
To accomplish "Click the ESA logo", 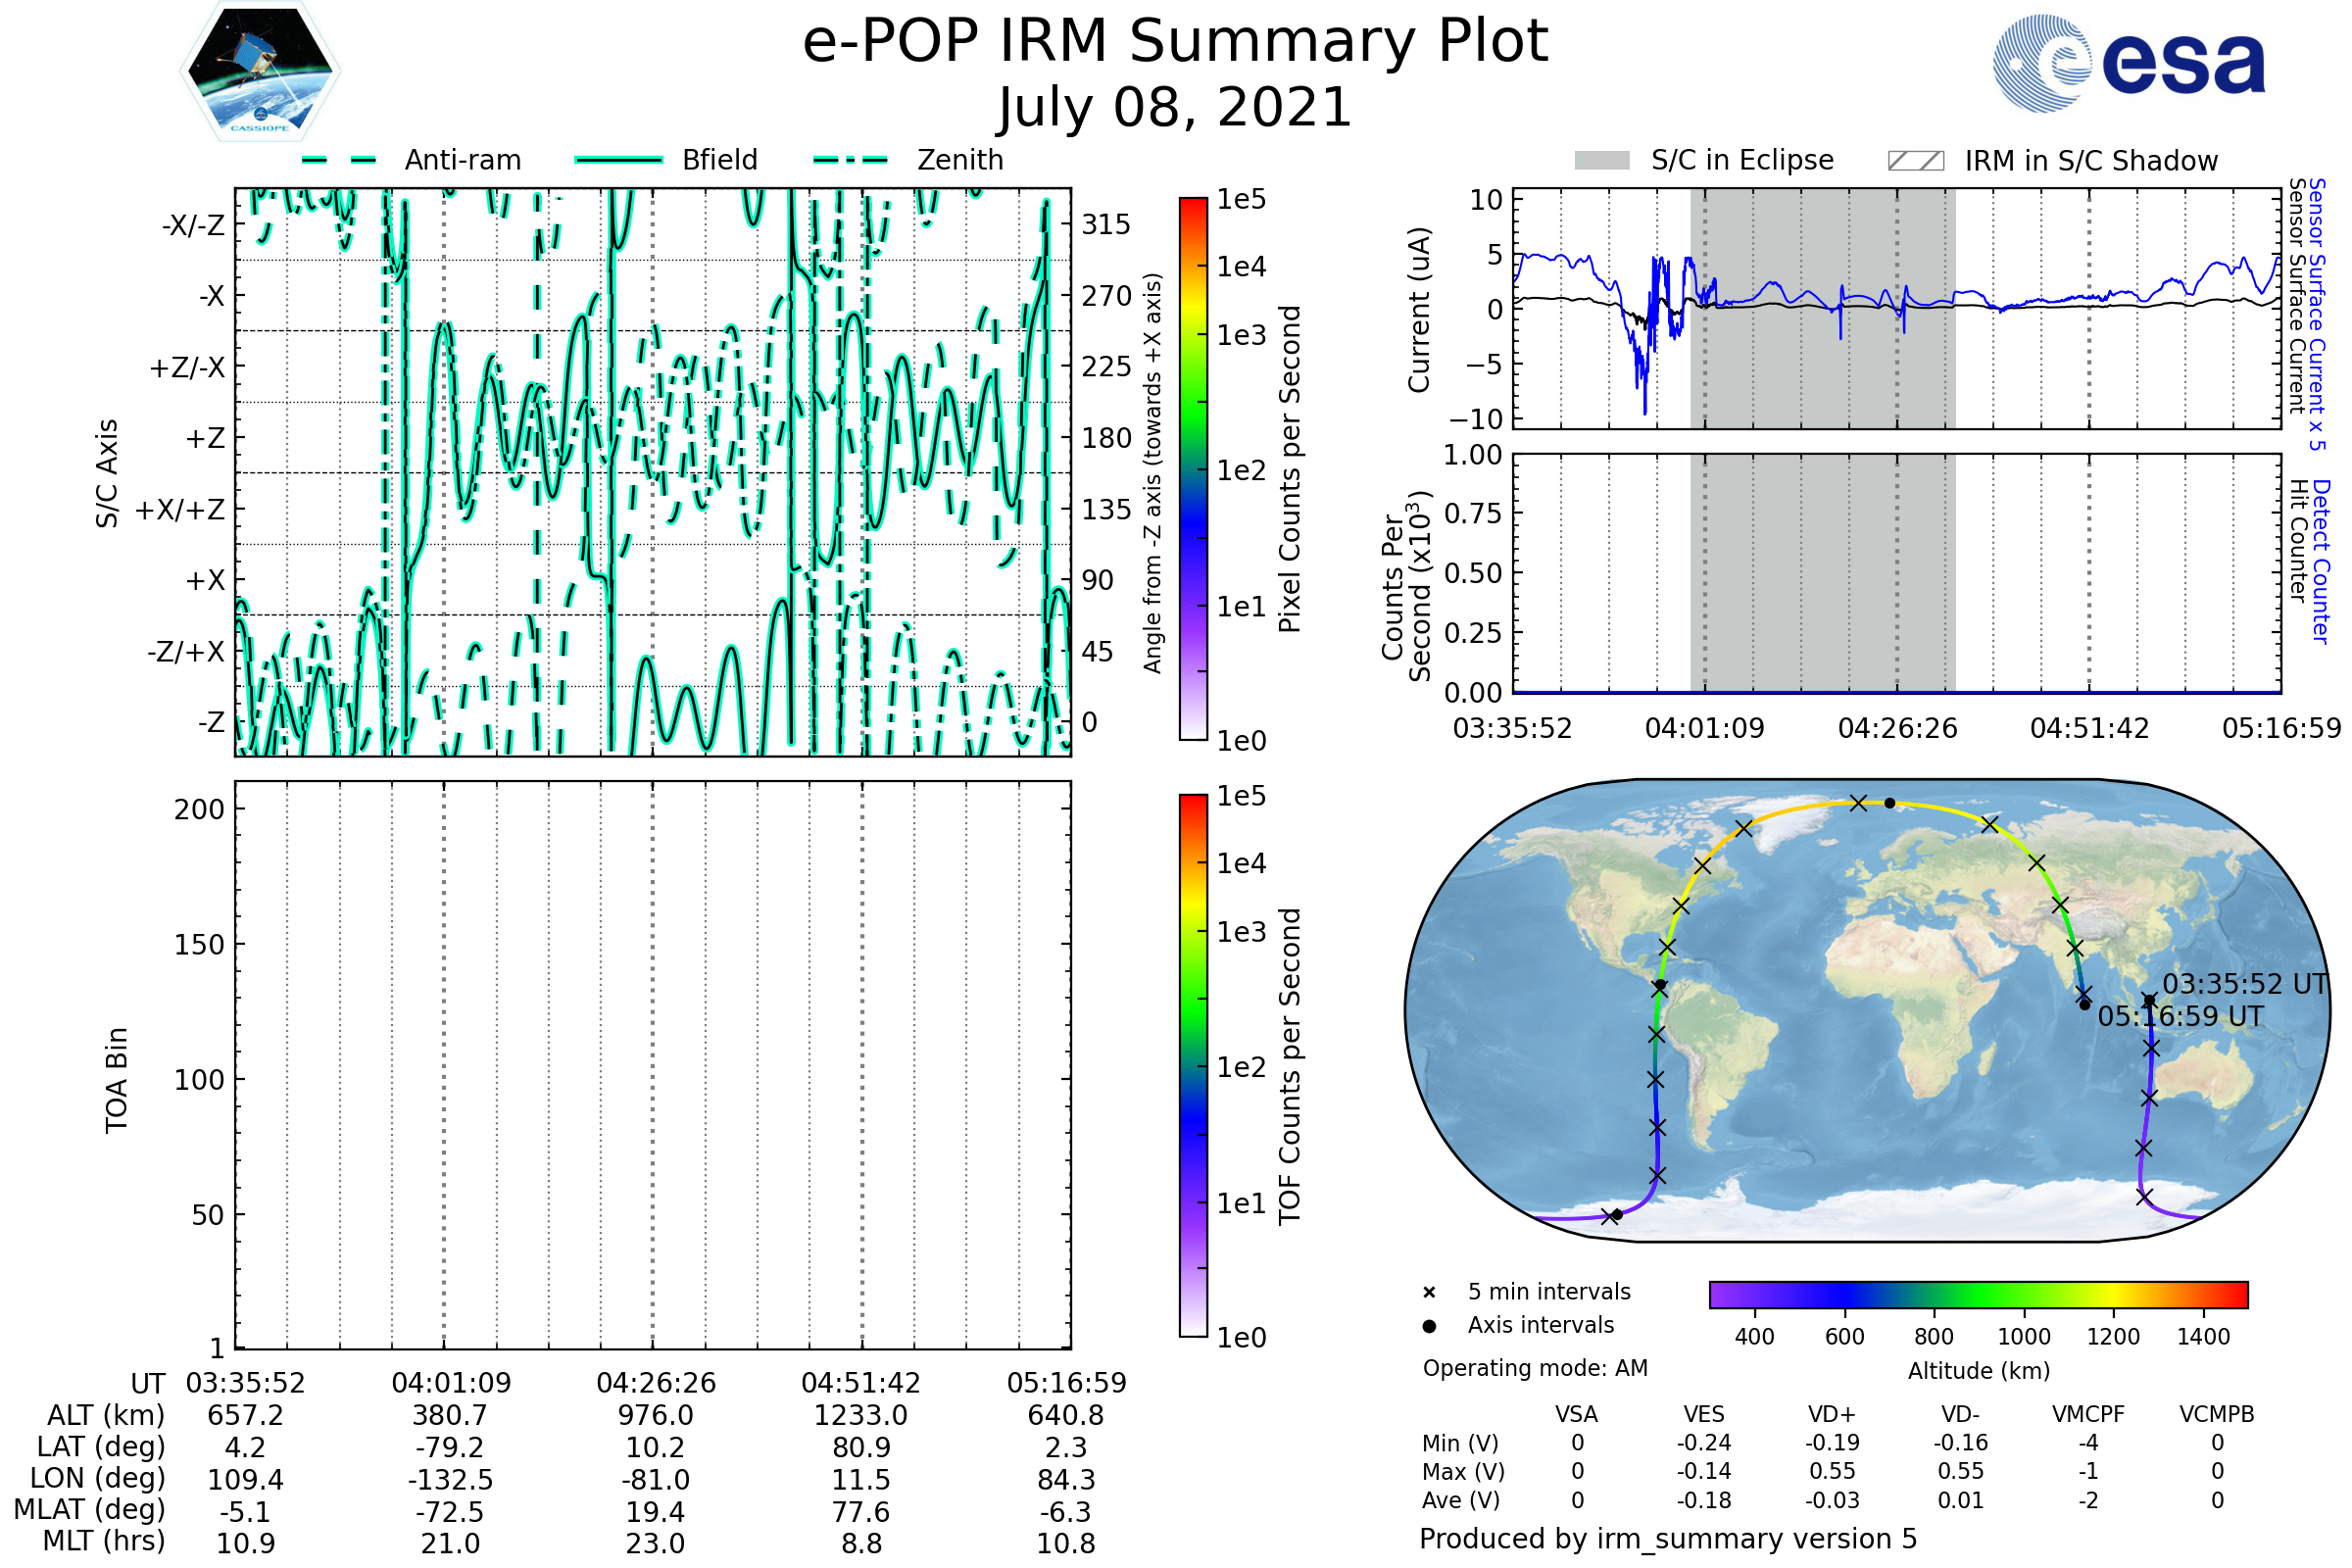I will pos(2130,62).
